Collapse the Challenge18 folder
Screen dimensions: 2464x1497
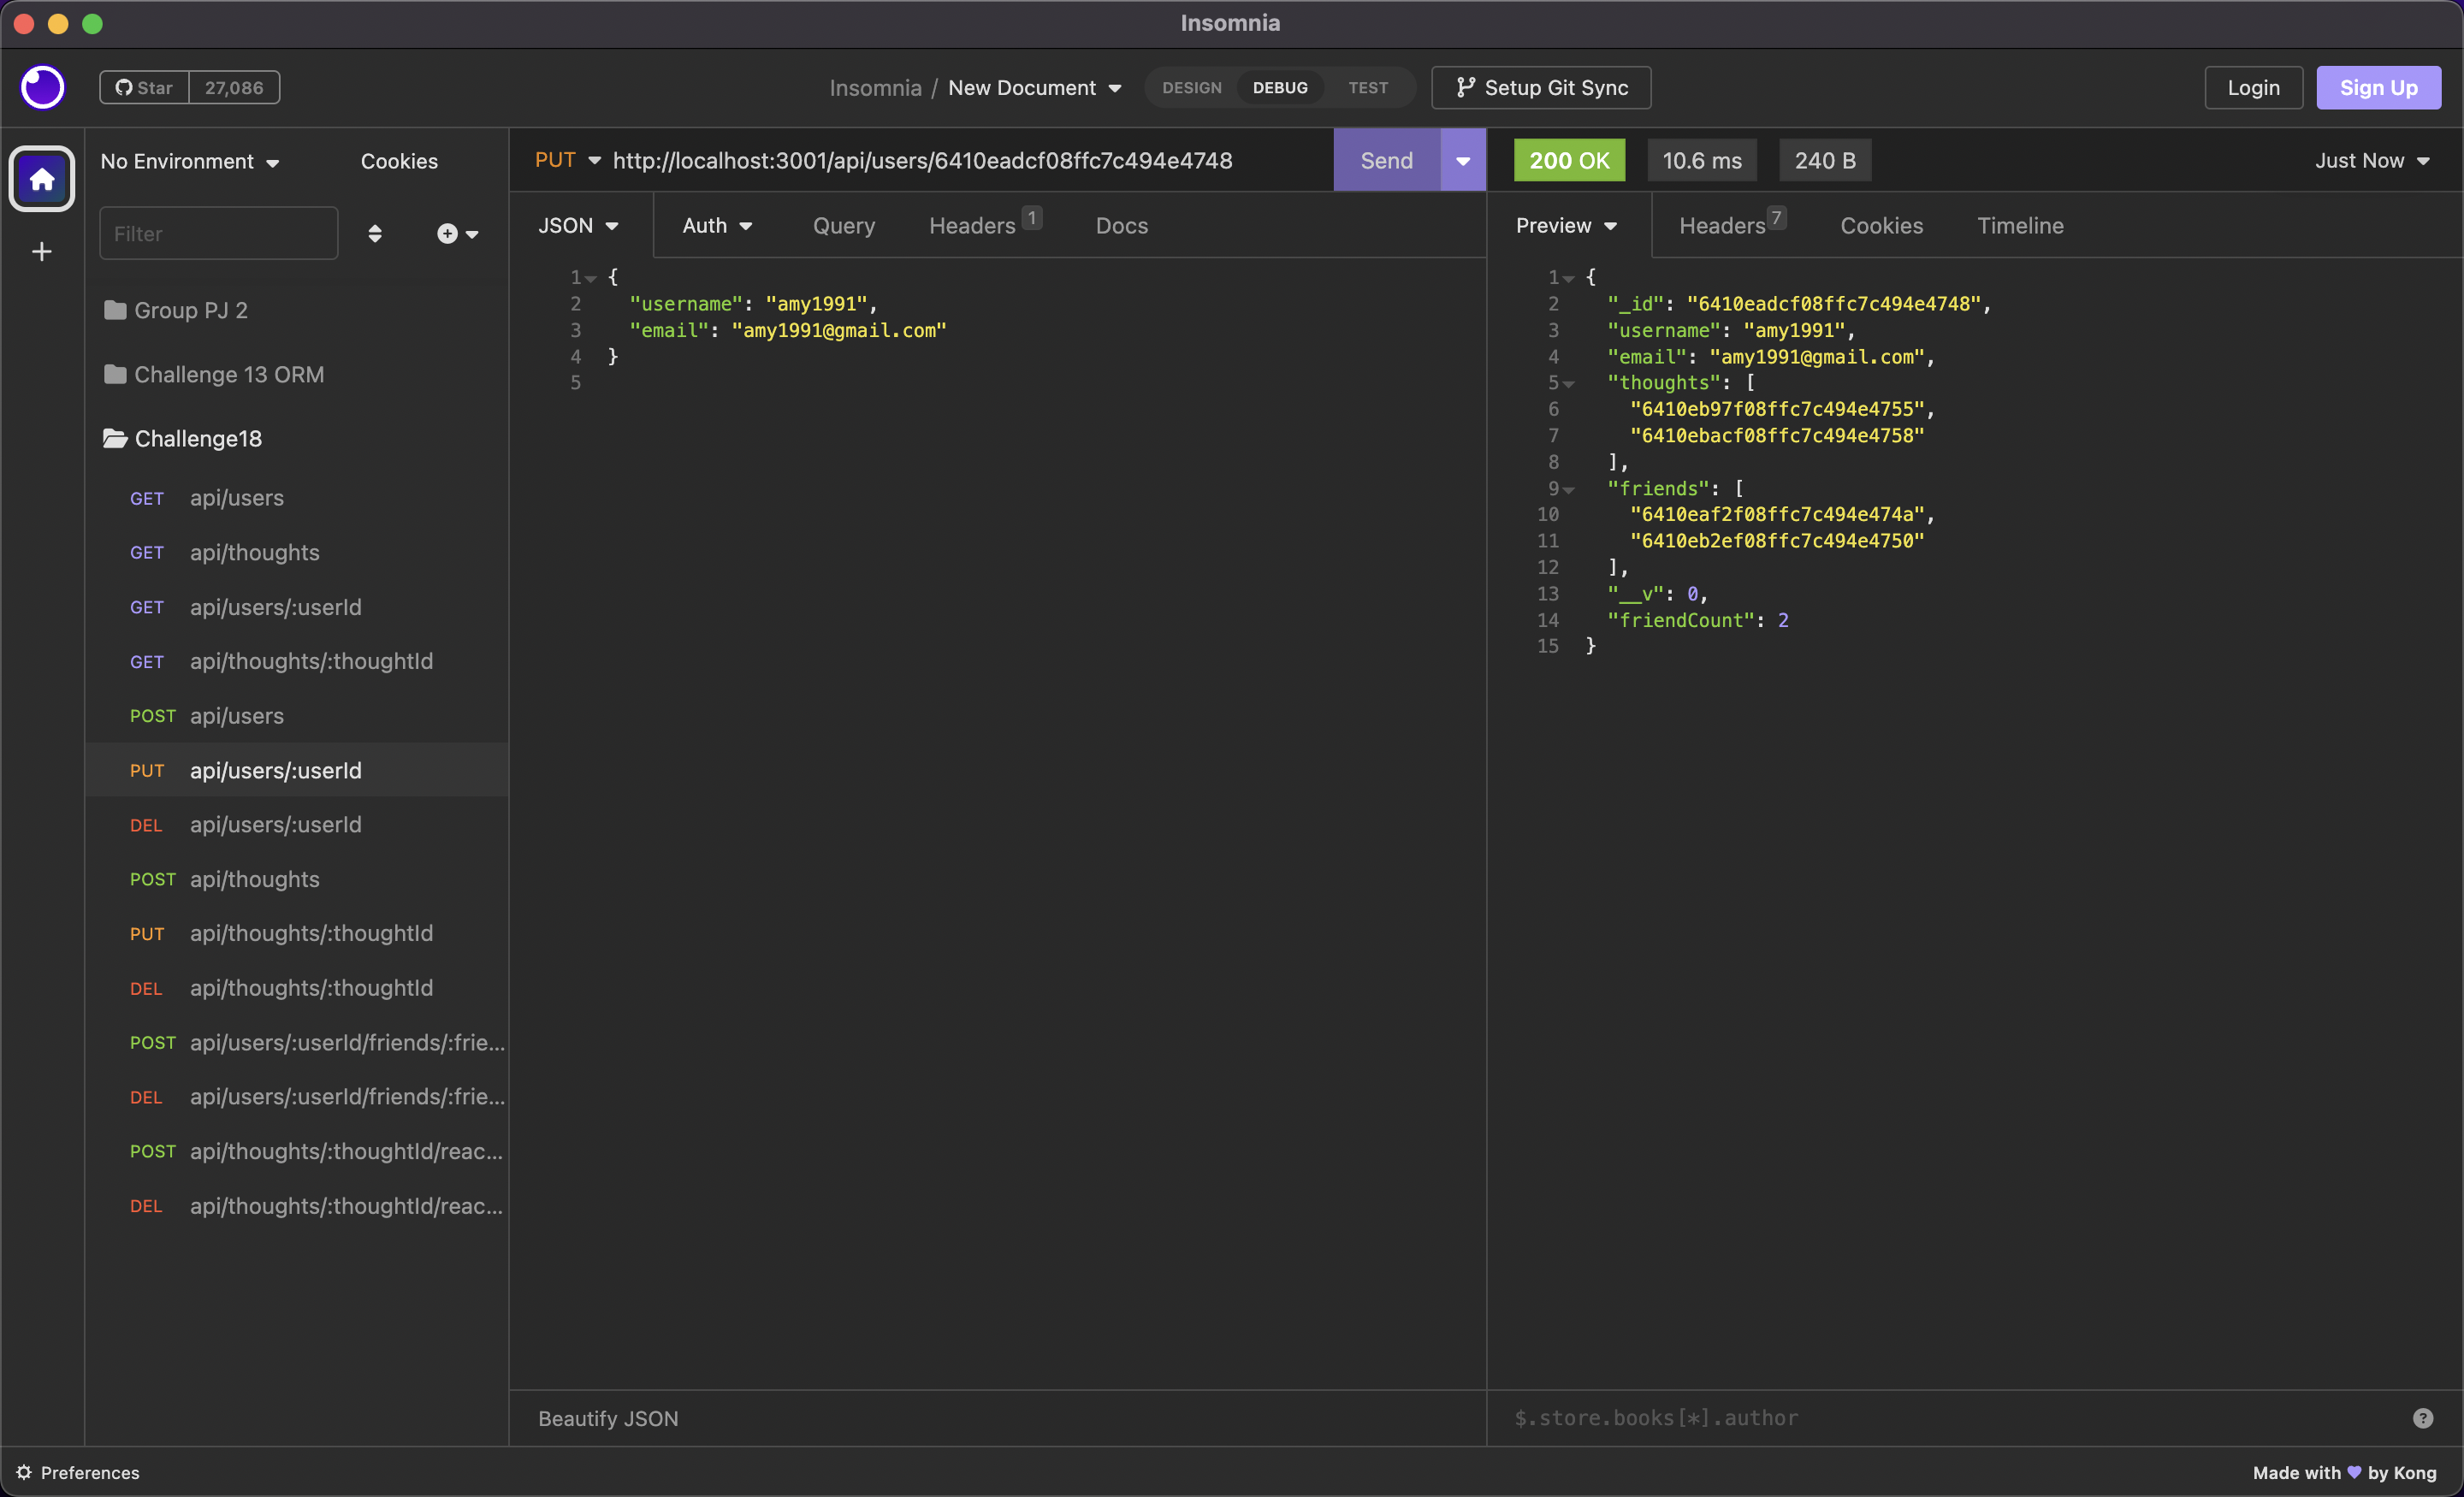coord(197,438)
